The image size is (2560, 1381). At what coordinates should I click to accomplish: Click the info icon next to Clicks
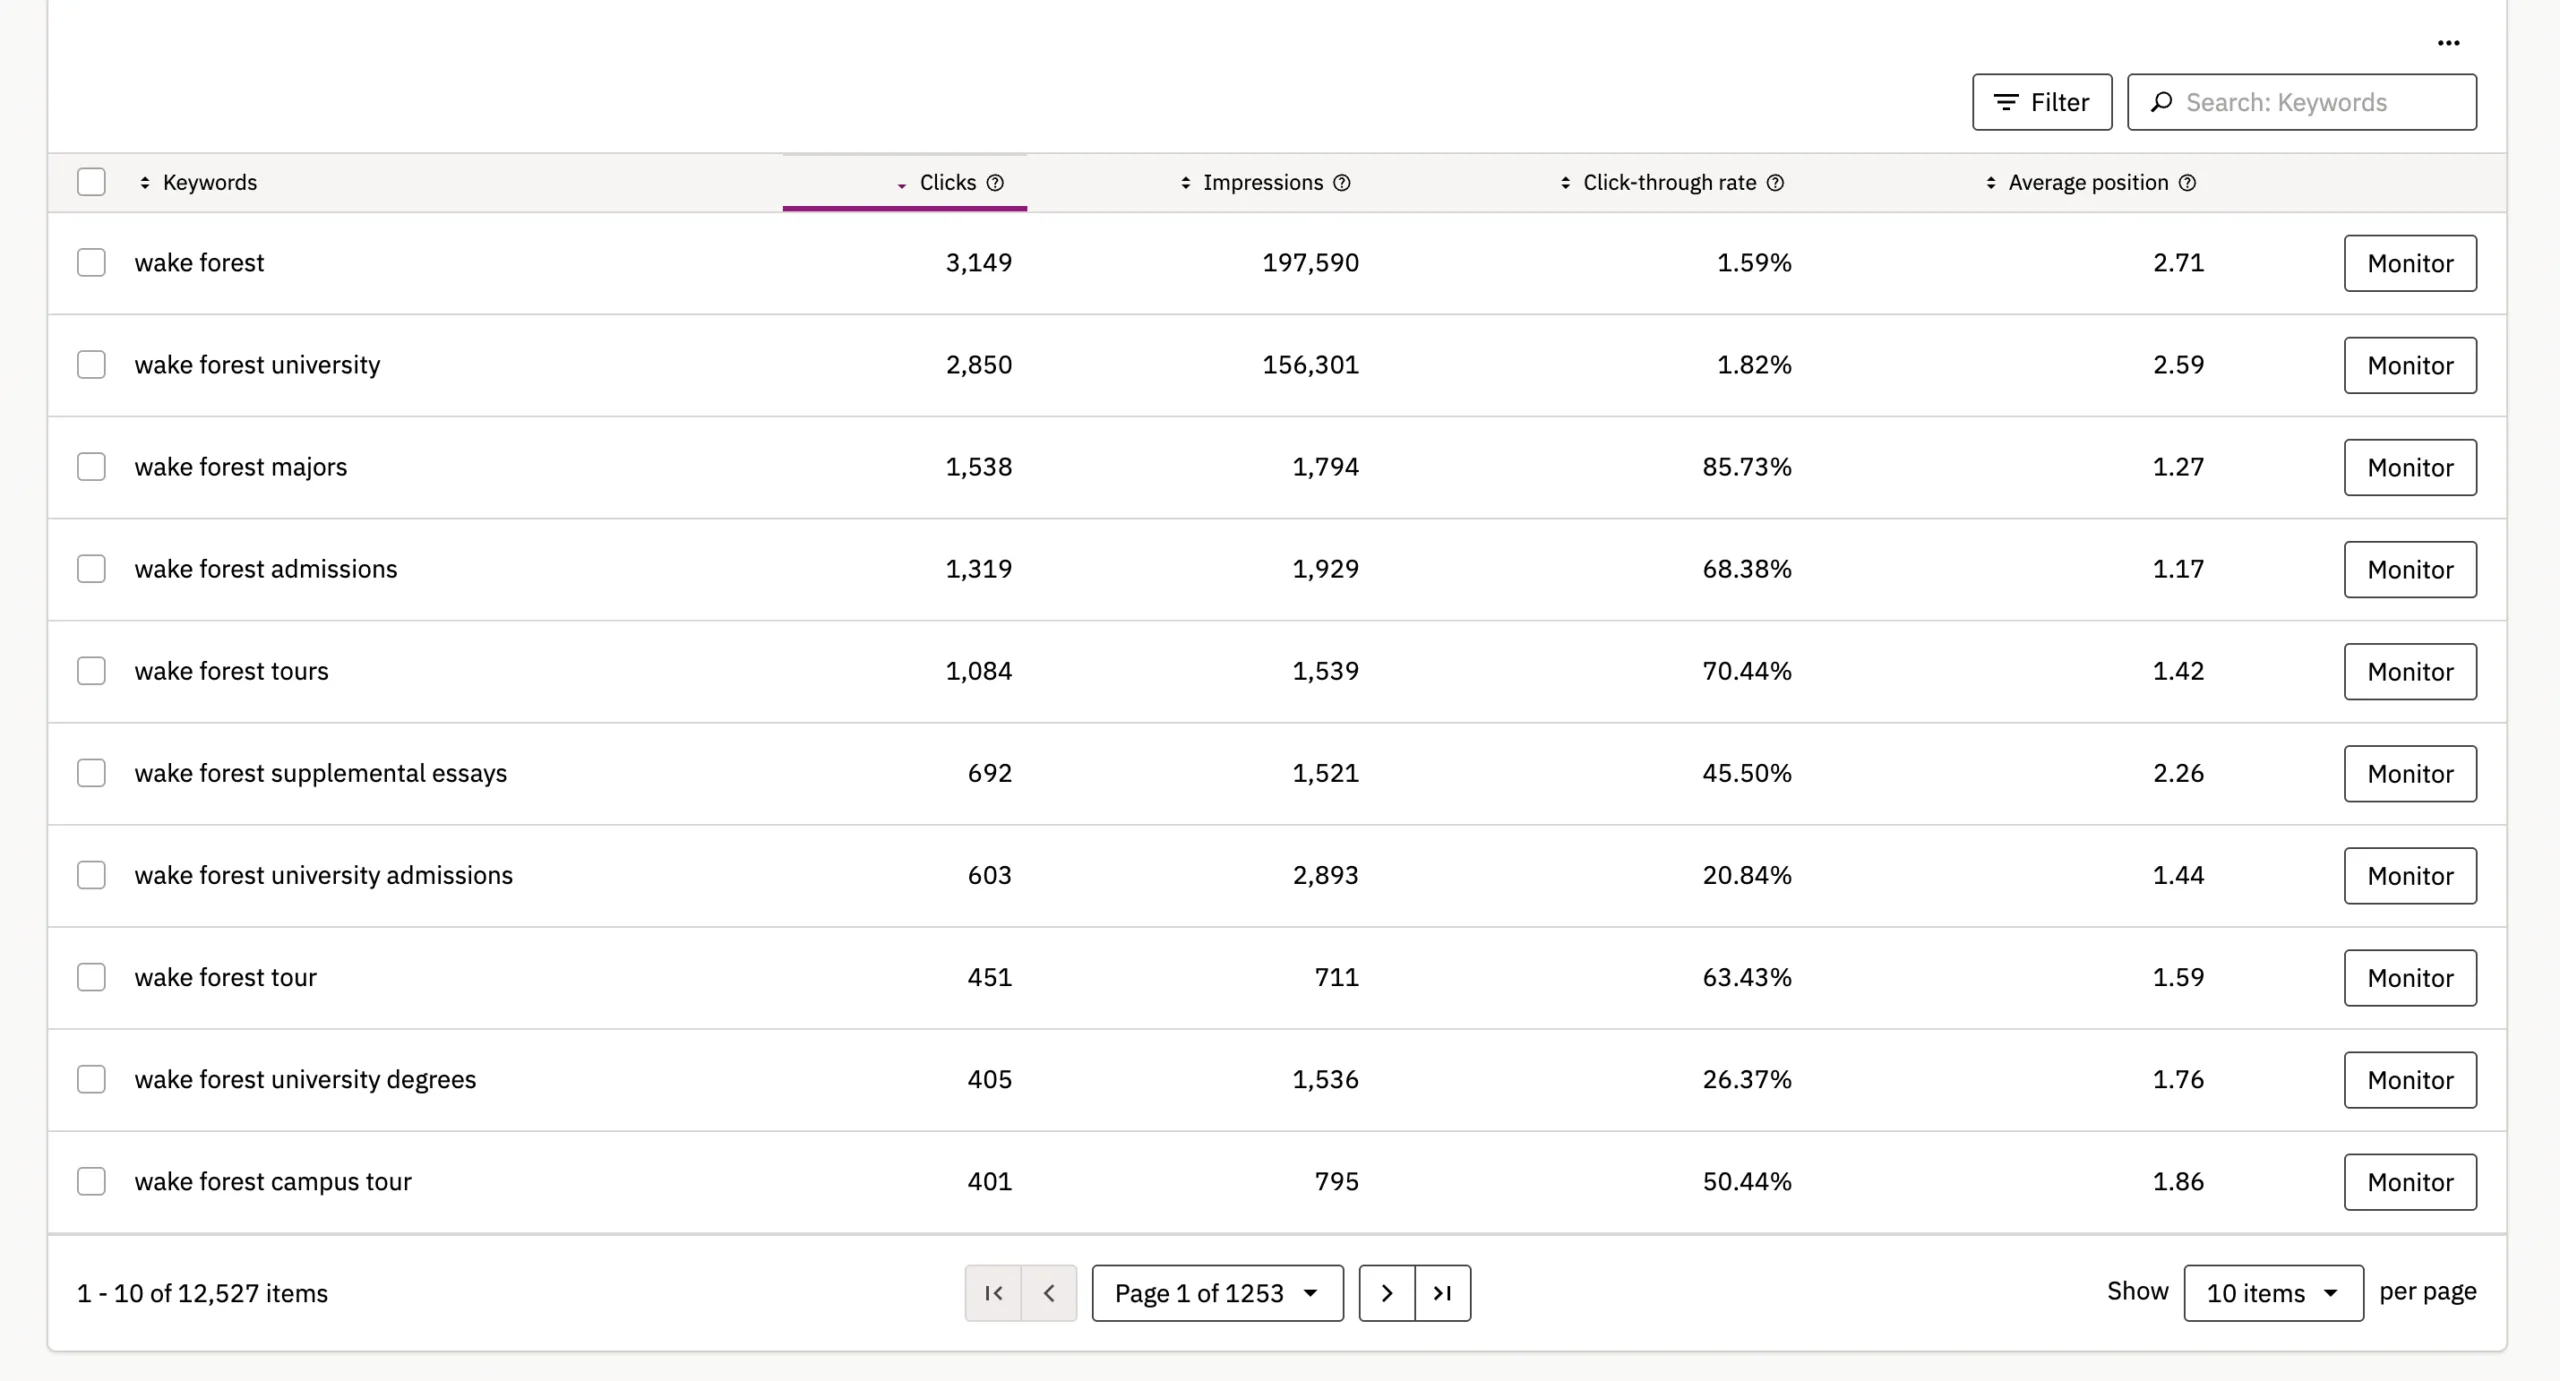point(995,183)
